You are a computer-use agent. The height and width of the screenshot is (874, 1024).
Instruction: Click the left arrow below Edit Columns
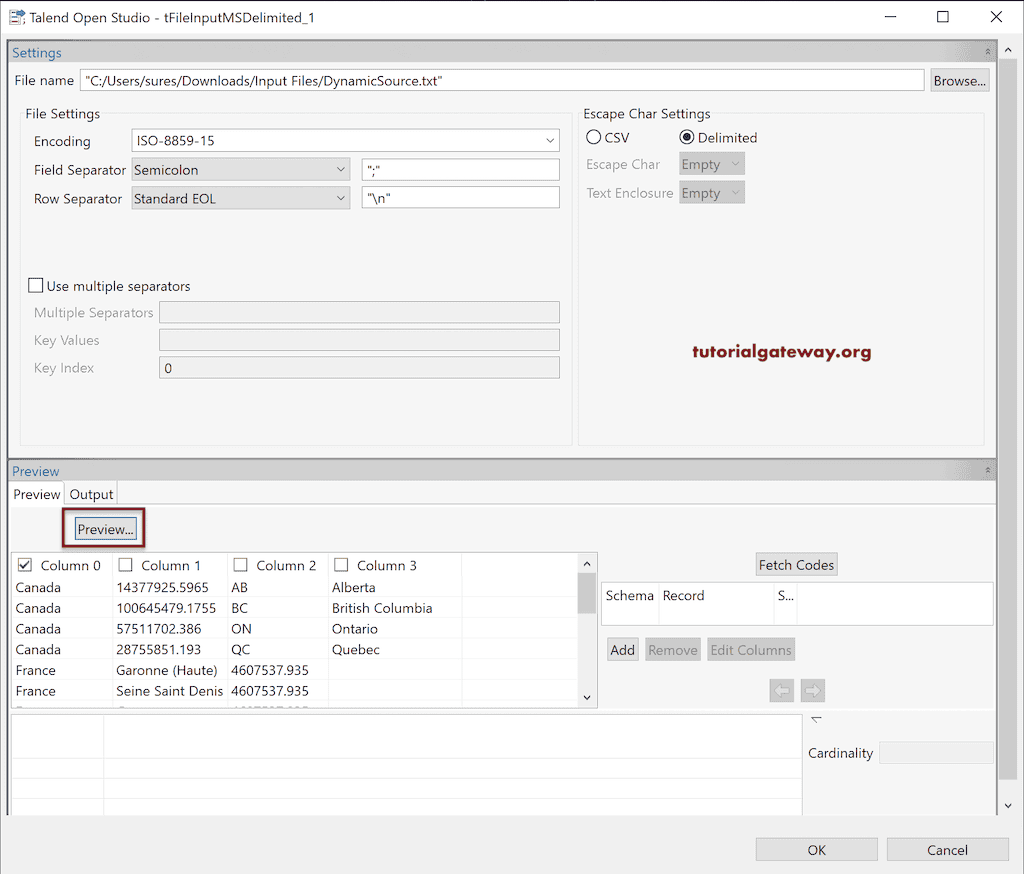coord(781,690)
